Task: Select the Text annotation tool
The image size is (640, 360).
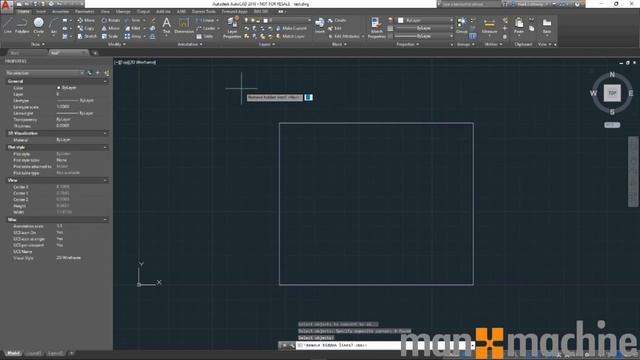Action: point(166,25)
